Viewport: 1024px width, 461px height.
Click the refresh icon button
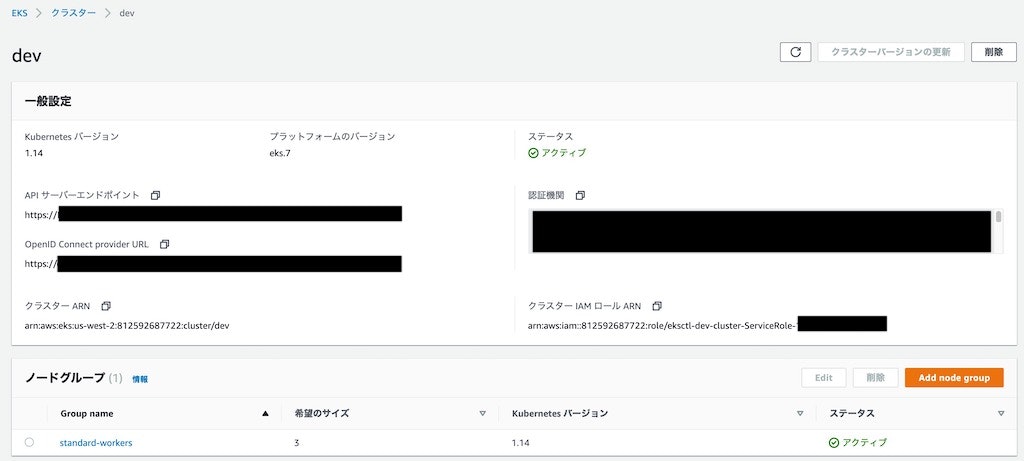coord(795,52)
